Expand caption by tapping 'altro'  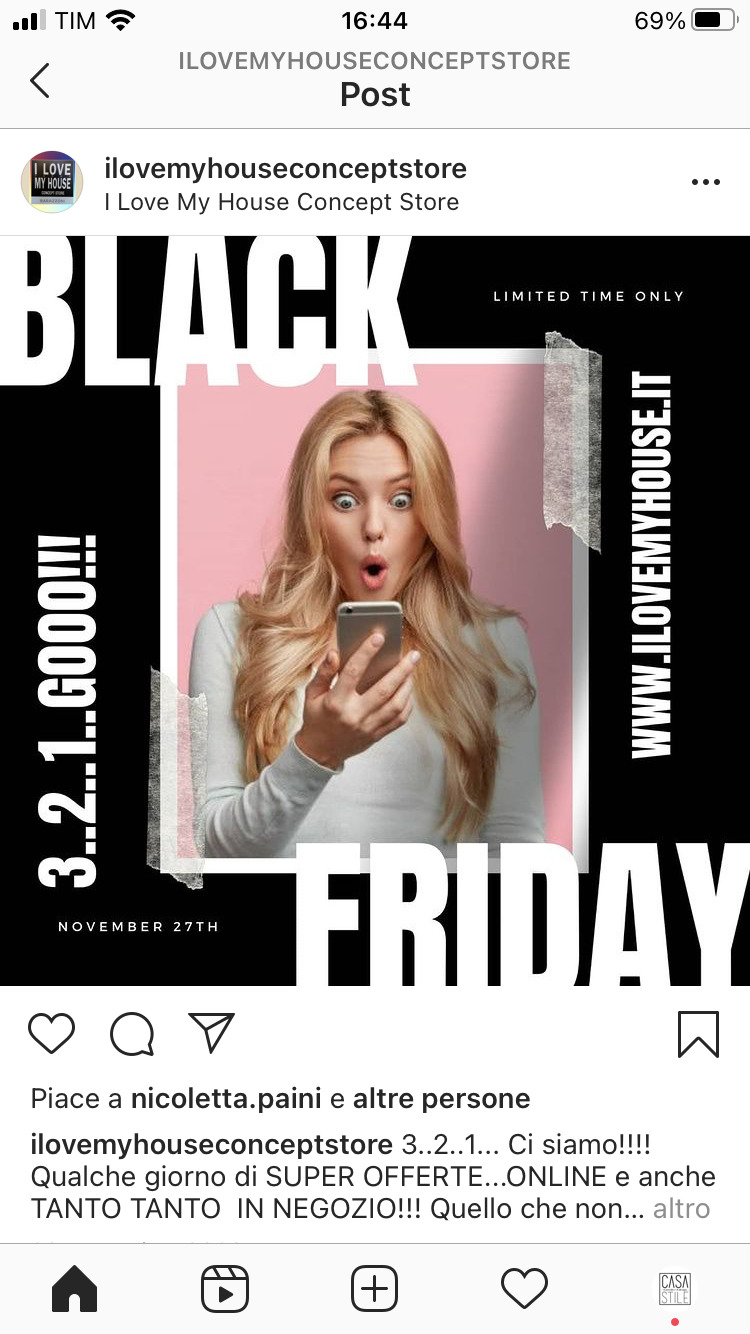pos(681,1208)
